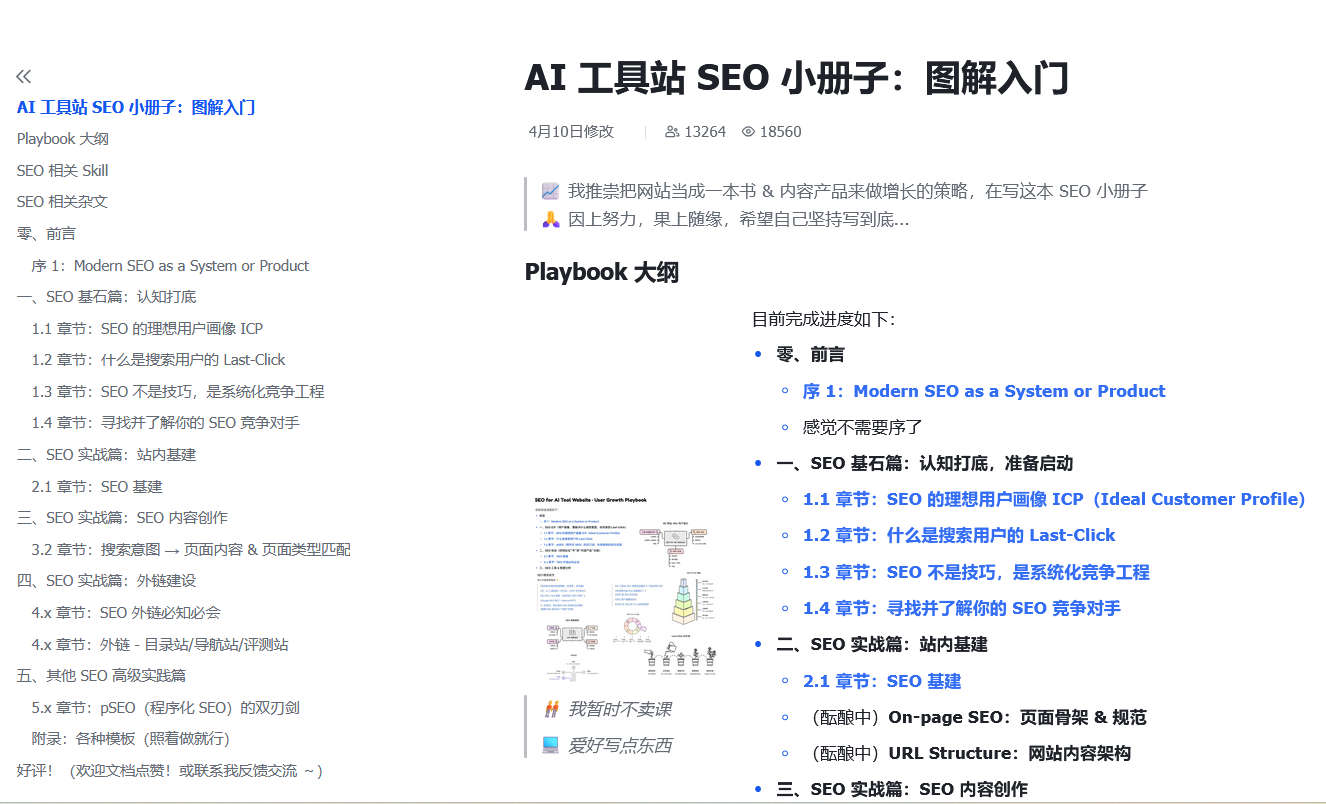The width and height of the screenshot is (1326, 804).
Task: Go to 零、前言 in the sidebar
Action: point(46,234)
